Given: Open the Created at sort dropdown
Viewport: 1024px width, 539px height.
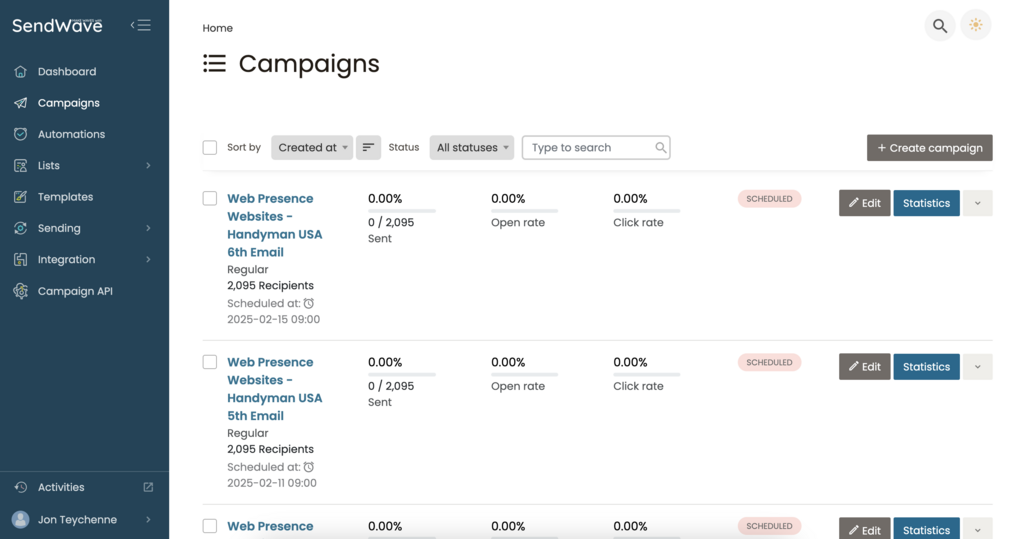Looking at the screenshot, I should coord(312,148).
